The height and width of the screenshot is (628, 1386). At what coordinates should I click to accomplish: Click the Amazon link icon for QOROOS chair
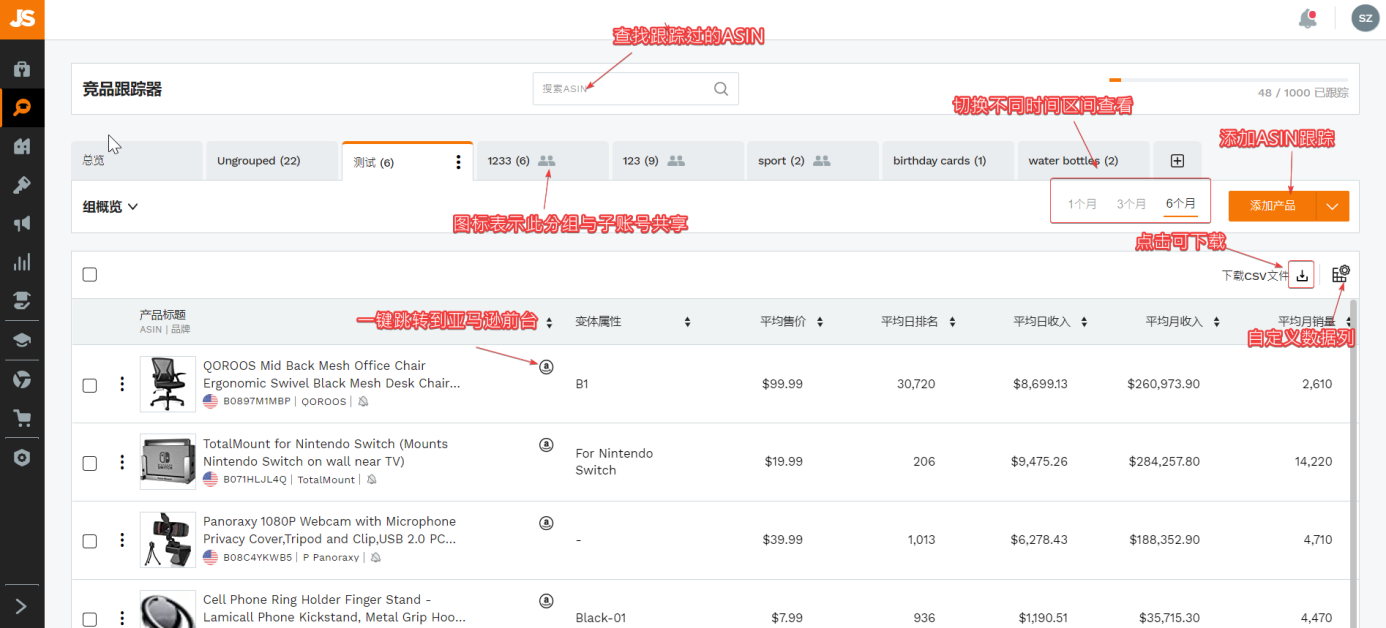tap(546, 366)
